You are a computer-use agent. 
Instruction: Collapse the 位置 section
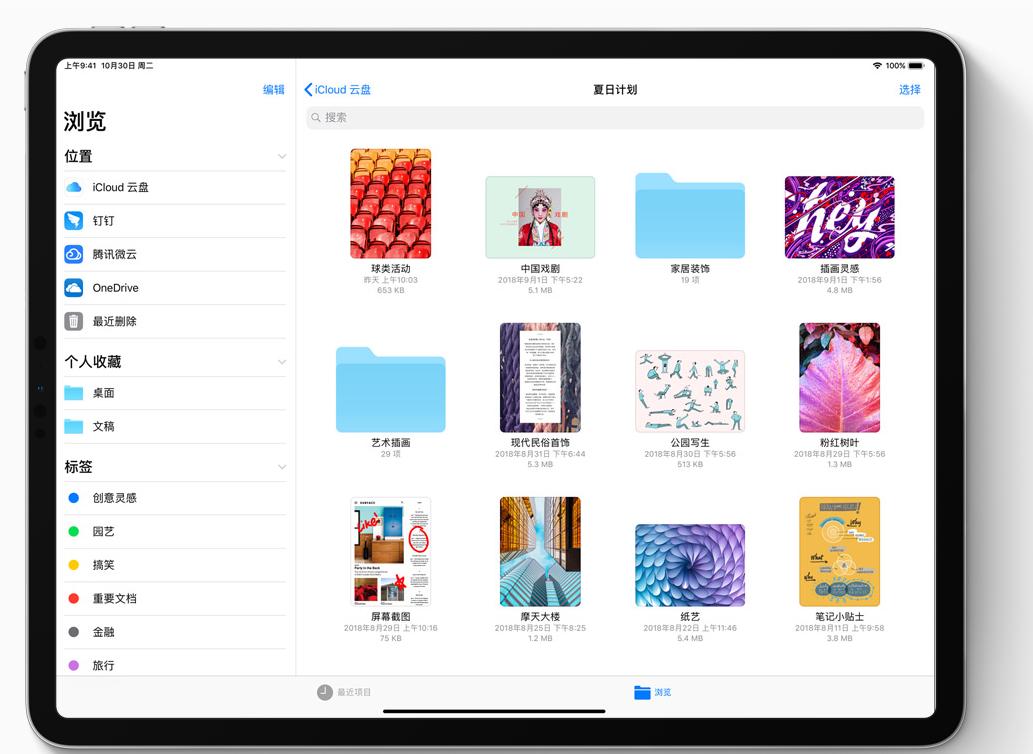click(x=282, y=156)
